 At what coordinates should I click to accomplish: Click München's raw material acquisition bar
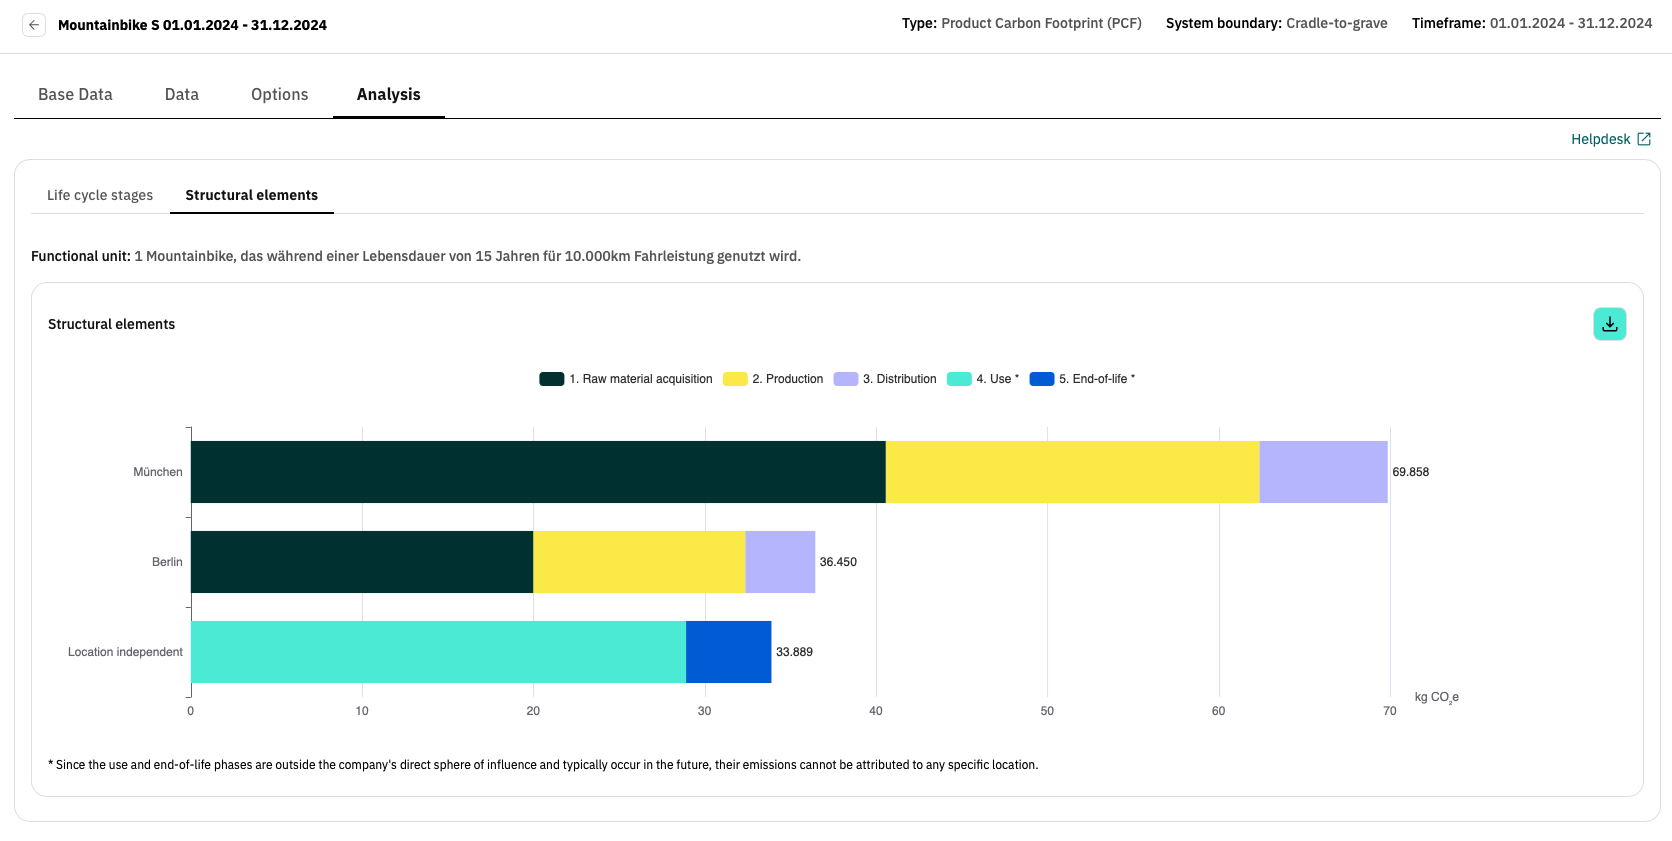coord(538,472)
